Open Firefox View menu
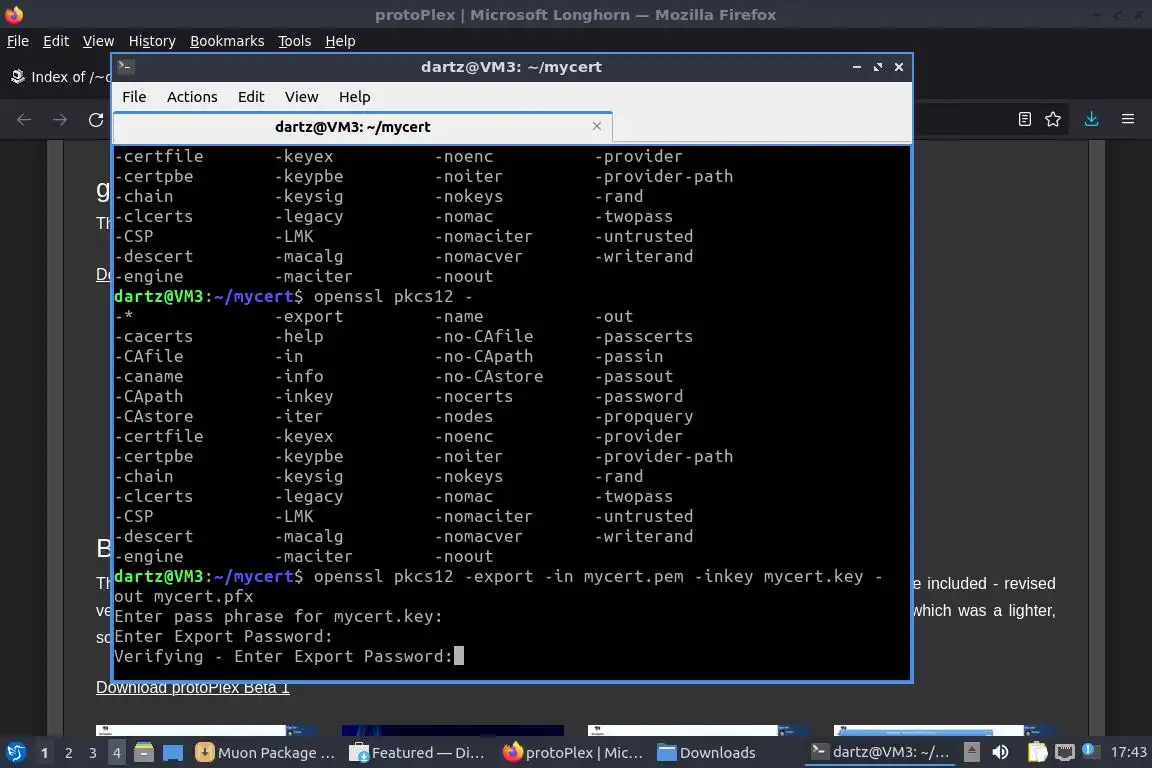This screenshot has width=1152, height=768. point(98,41)
